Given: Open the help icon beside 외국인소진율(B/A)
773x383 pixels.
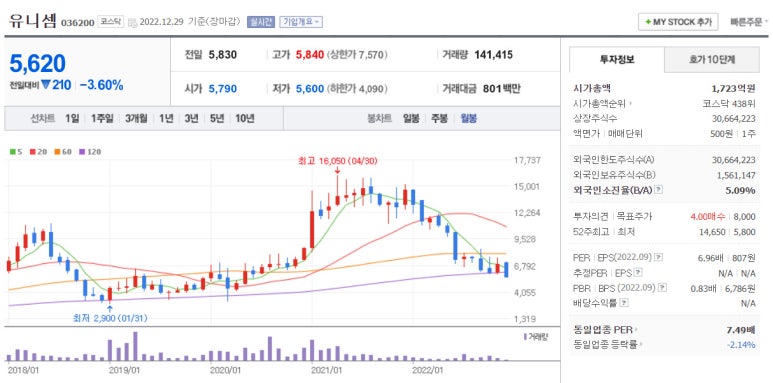Looking at the screenshot, I should point(659,190).
